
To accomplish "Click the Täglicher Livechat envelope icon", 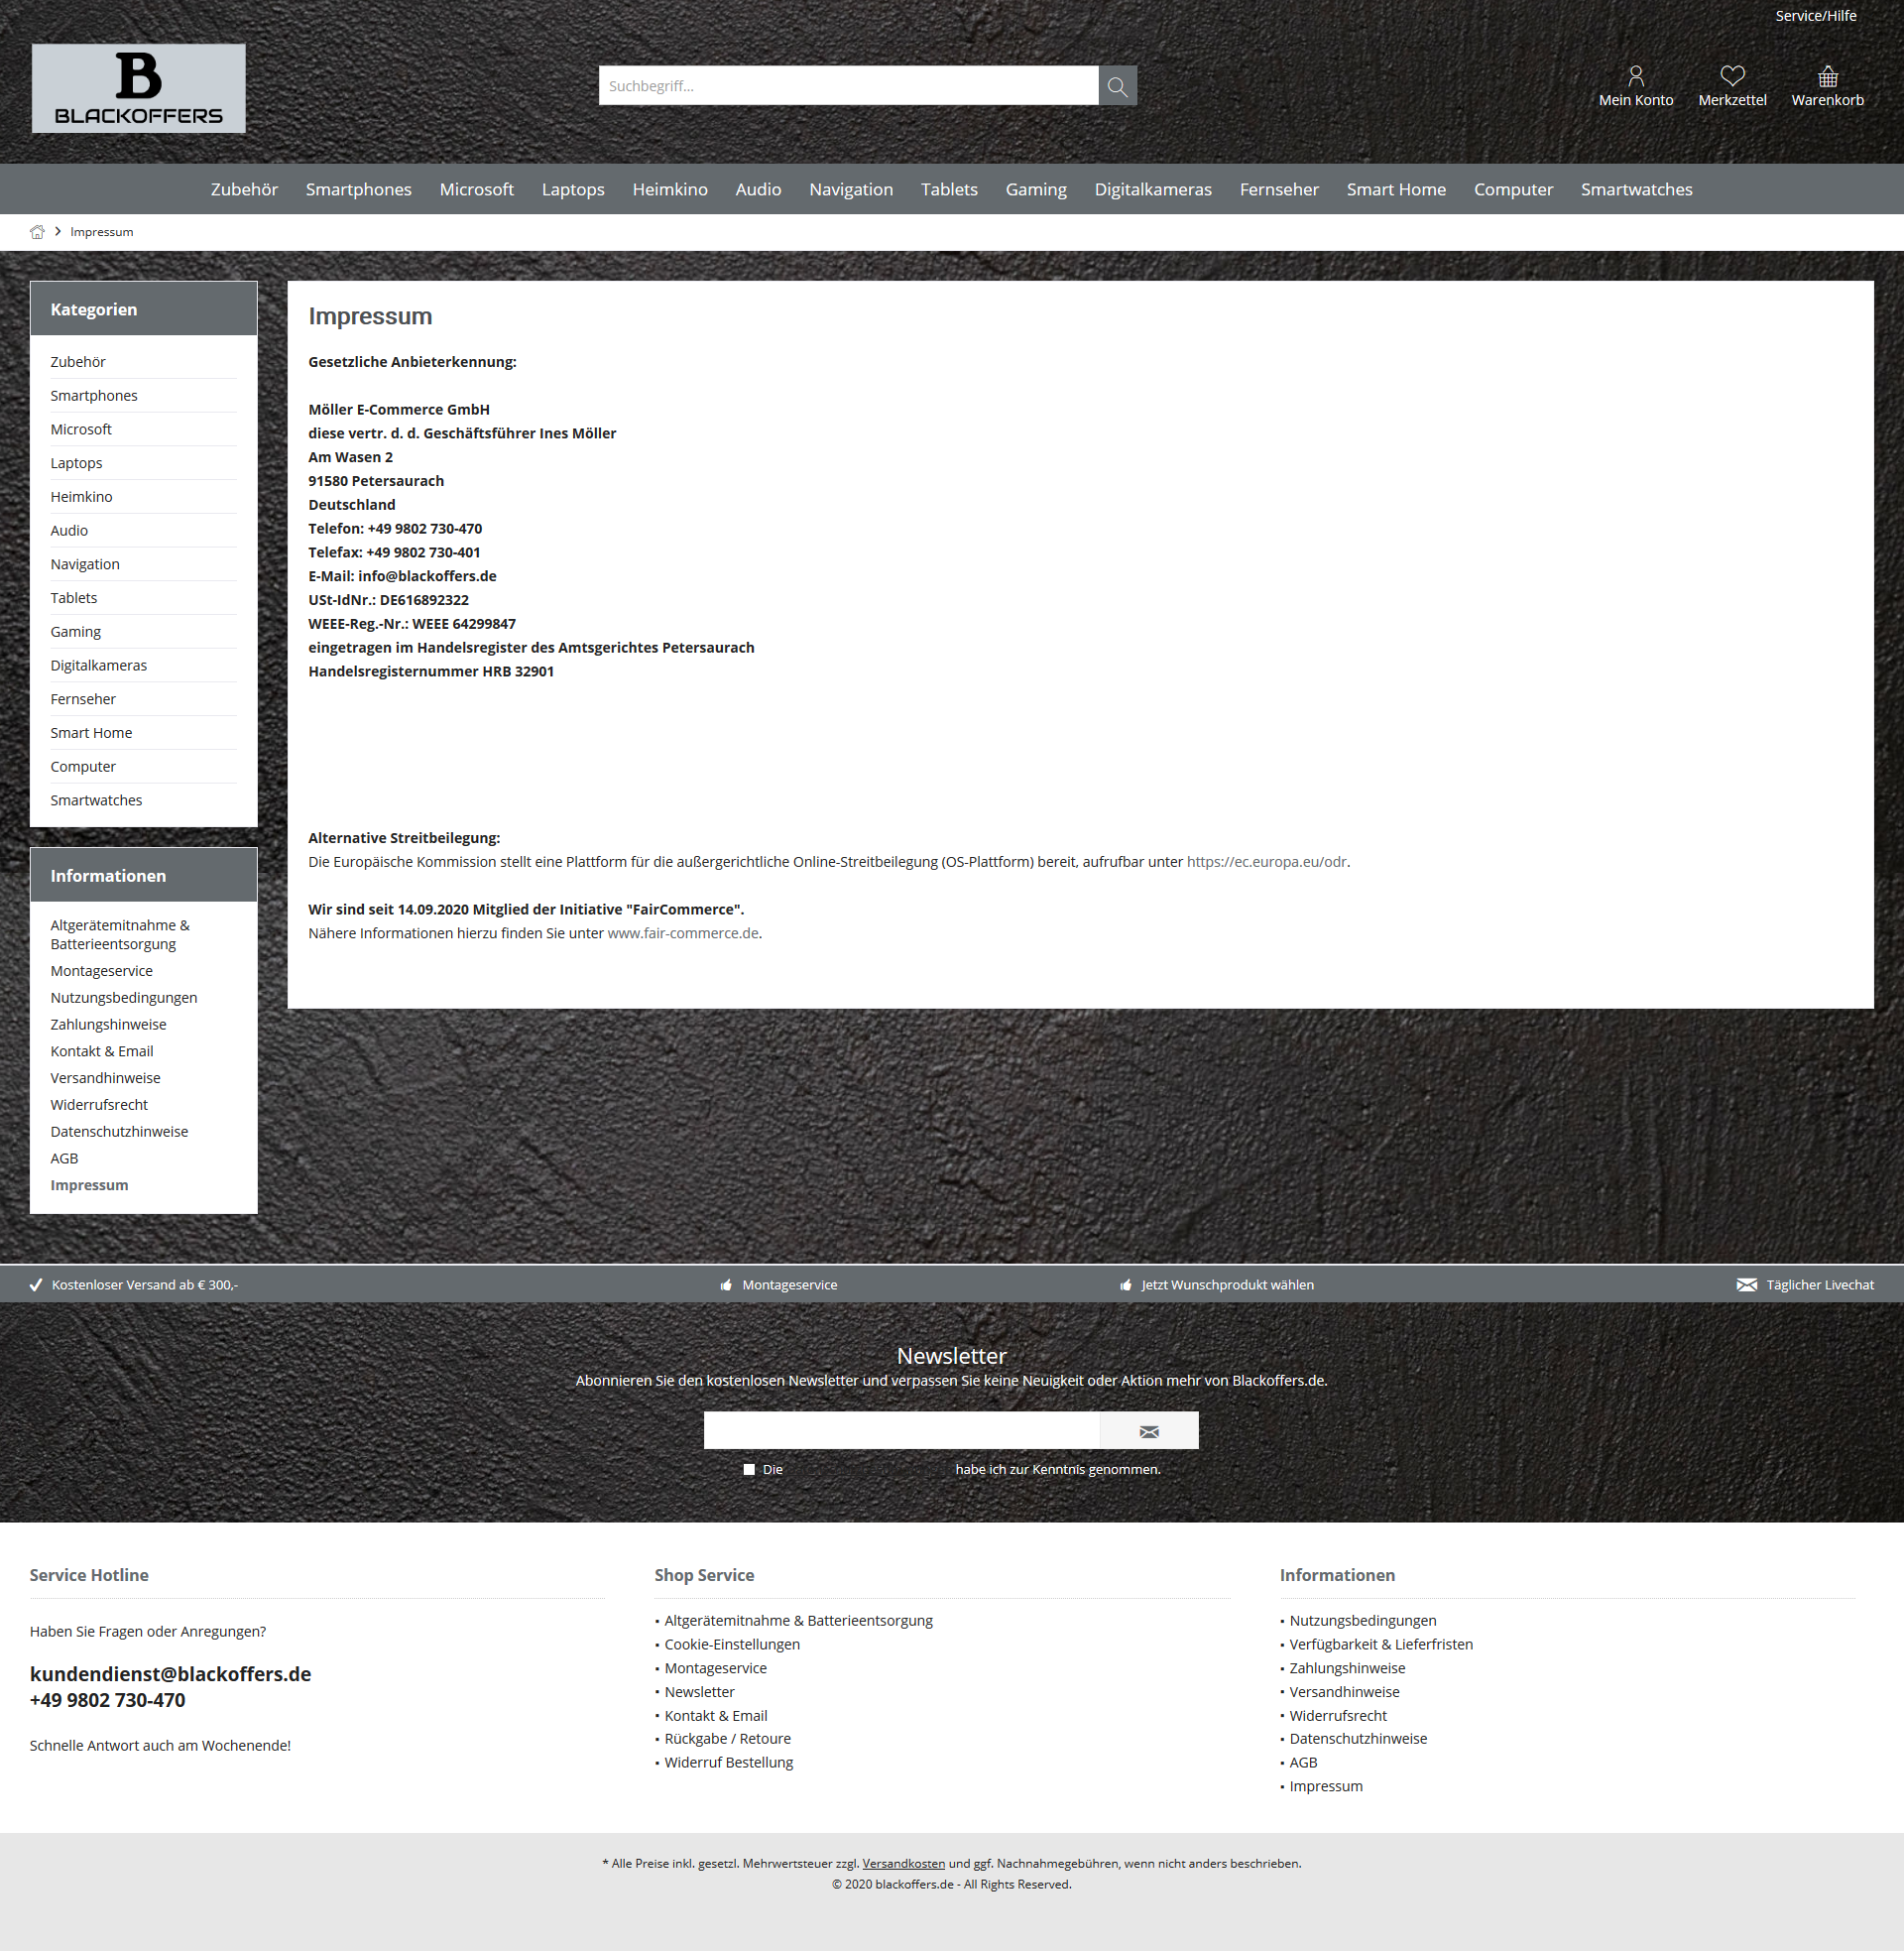I will tap(1746, 1285).
